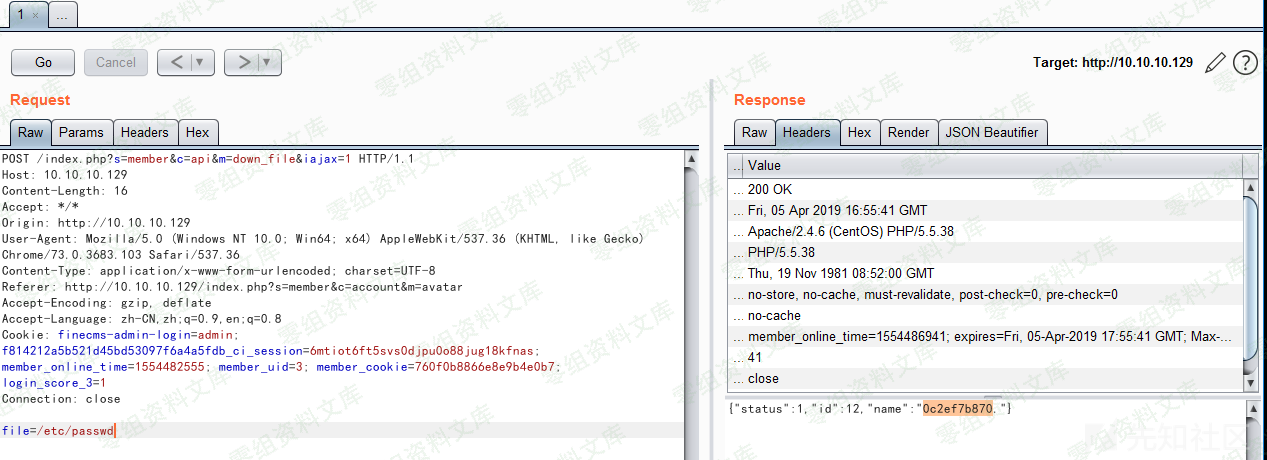Edit target with the pencil icon
Viewport: 1267px width, 460px height.
point(1215,63)
